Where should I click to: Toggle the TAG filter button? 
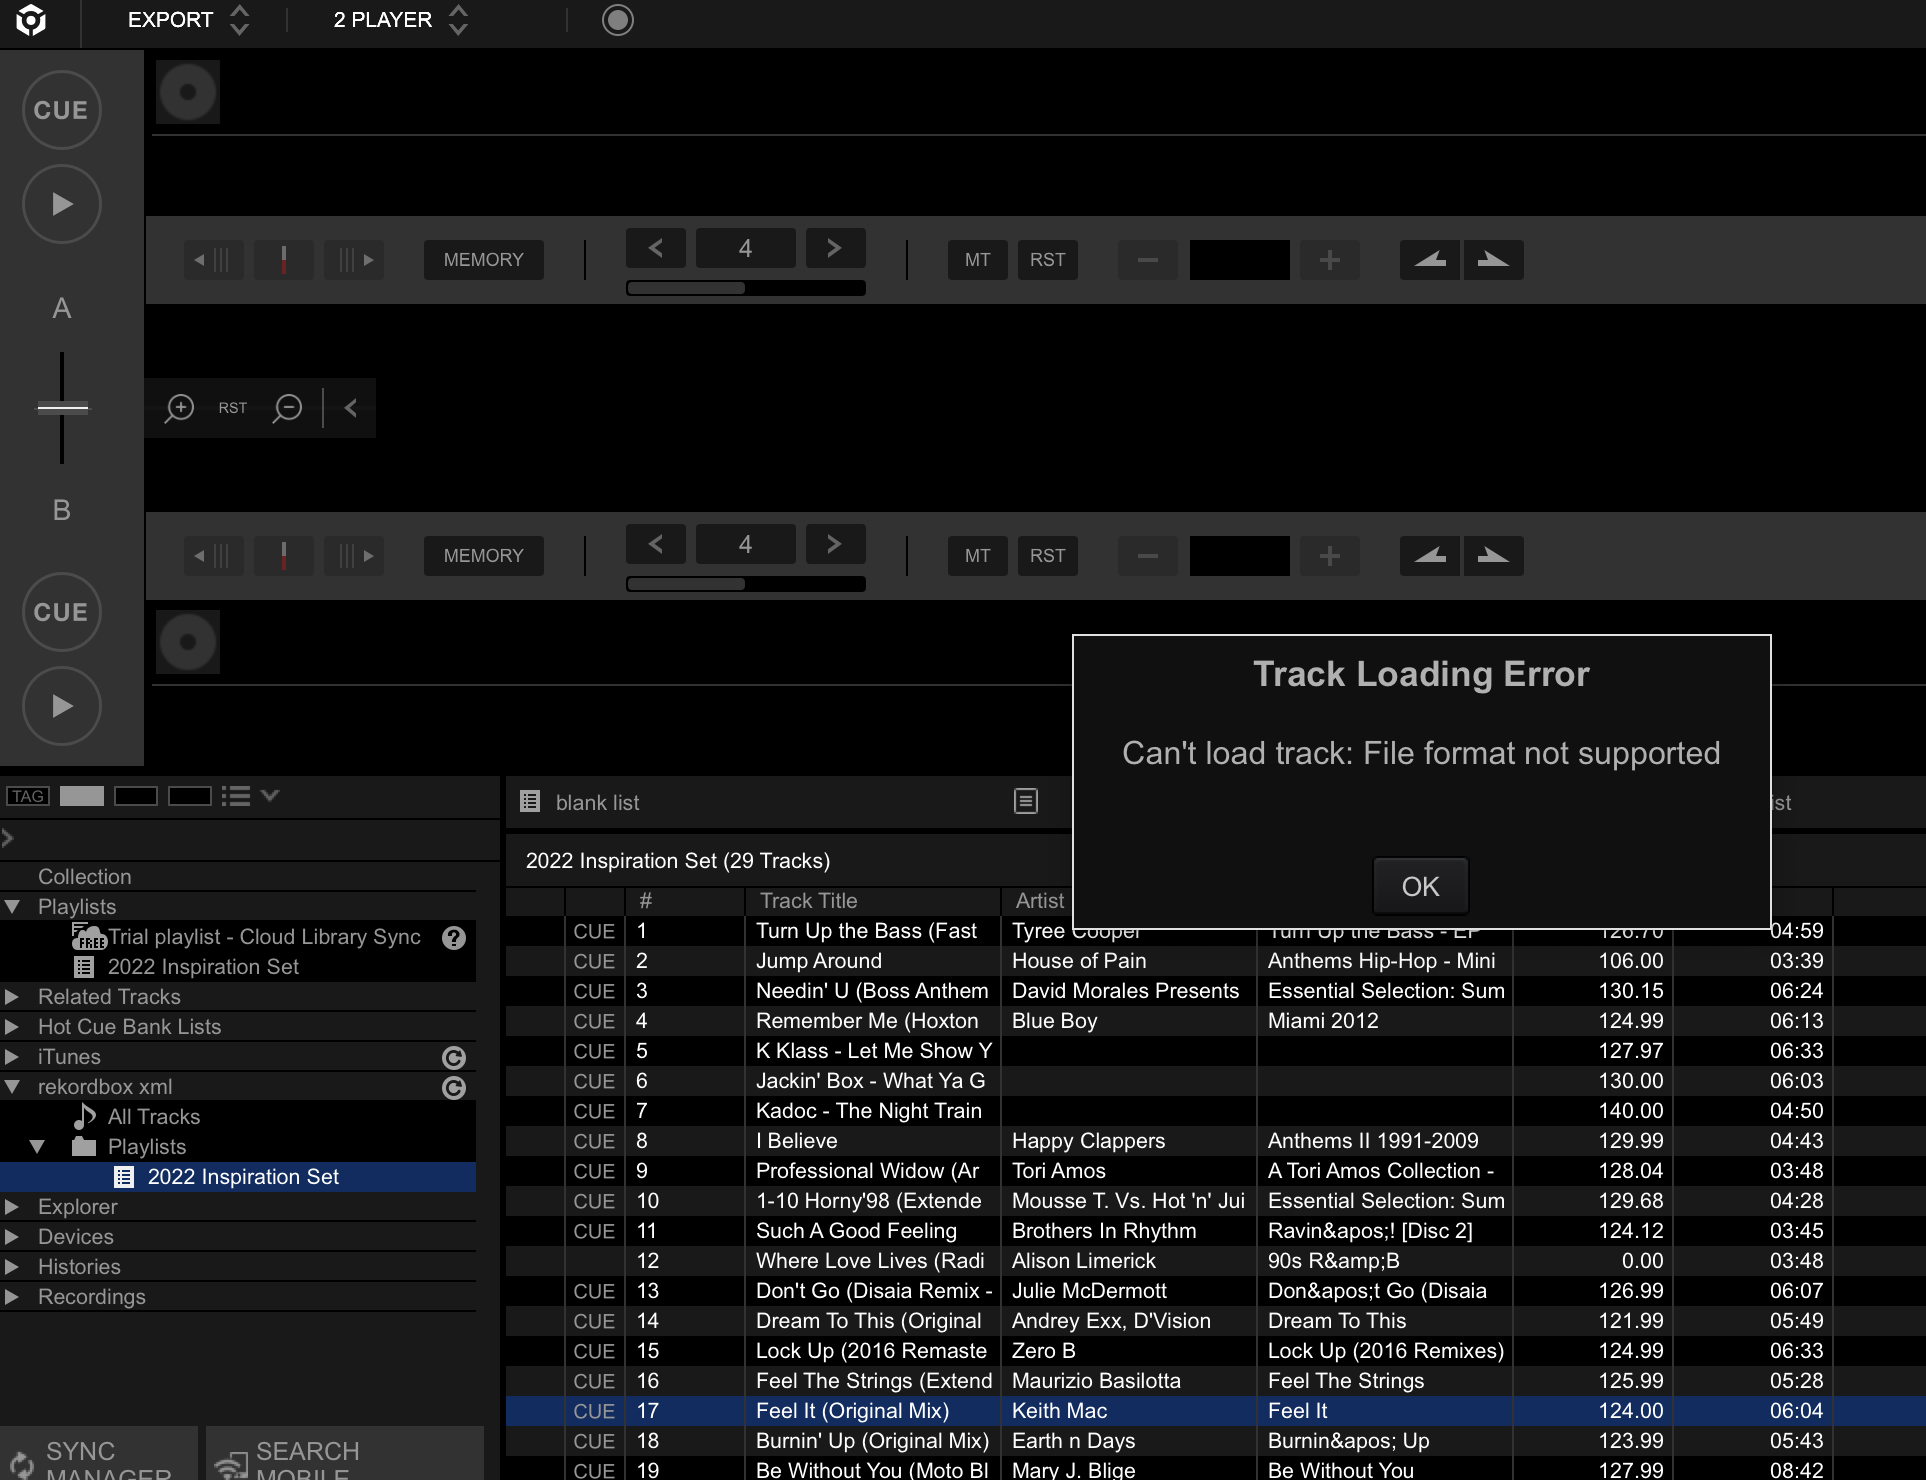28,796
